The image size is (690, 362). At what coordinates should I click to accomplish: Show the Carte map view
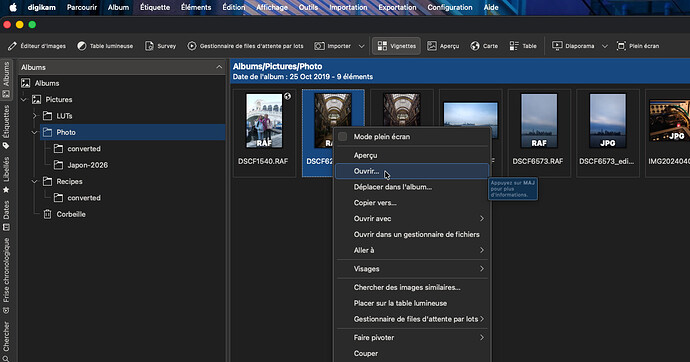484,46
